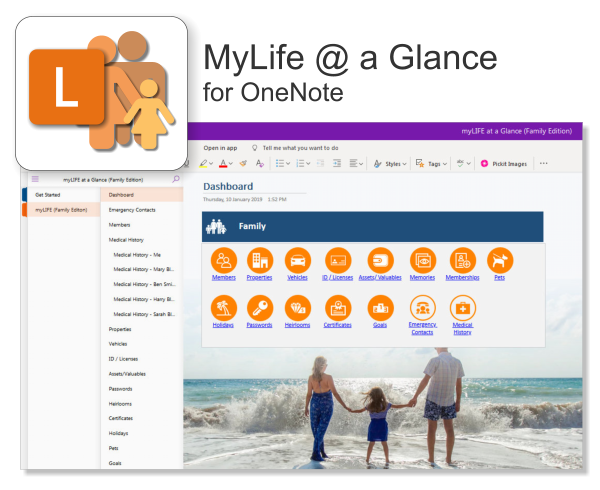Select the Memberships badge icon
The width and height of the screenshot is (600, 490).
(x=463, y=260)
